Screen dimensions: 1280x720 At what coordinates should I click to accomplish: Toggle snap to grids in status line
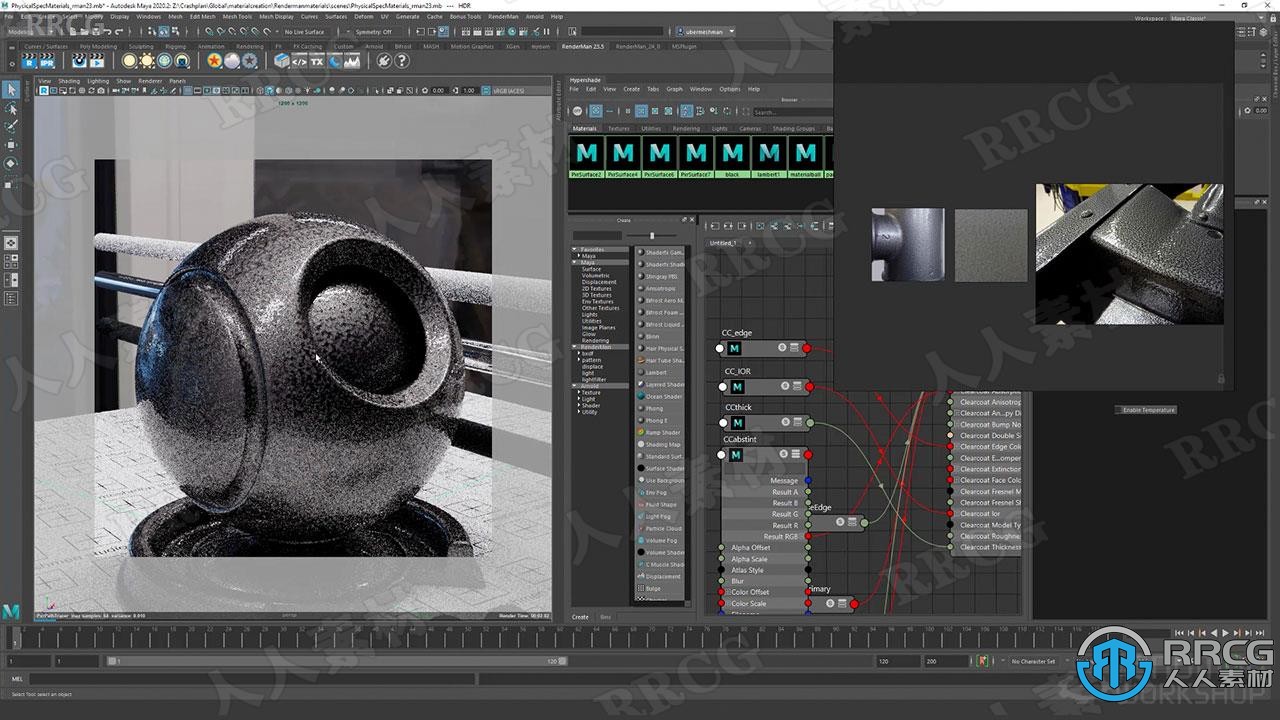[x=209, y=32]
